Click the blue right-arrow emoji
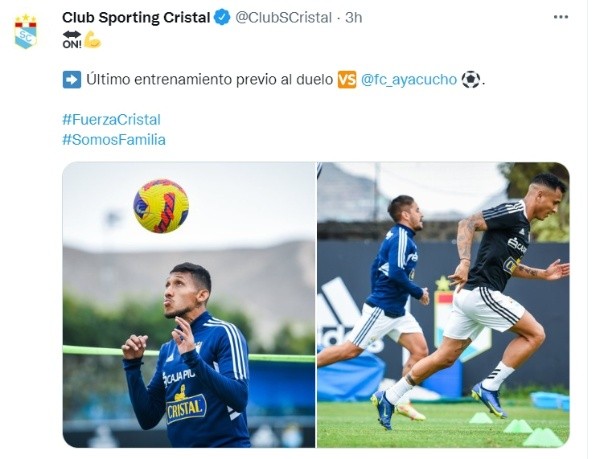Screen dimensions: 600x459 (72, 80)
